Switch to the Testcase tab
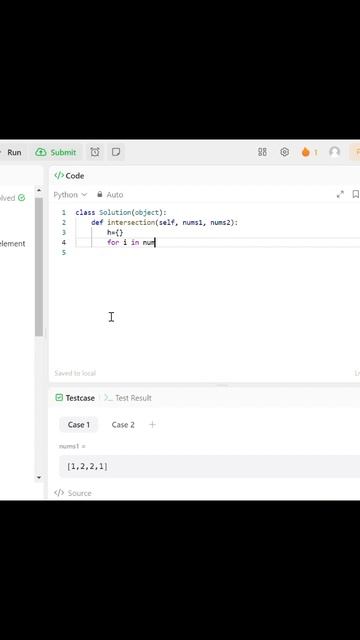The image size is (360, 640). tap(75, 398)
